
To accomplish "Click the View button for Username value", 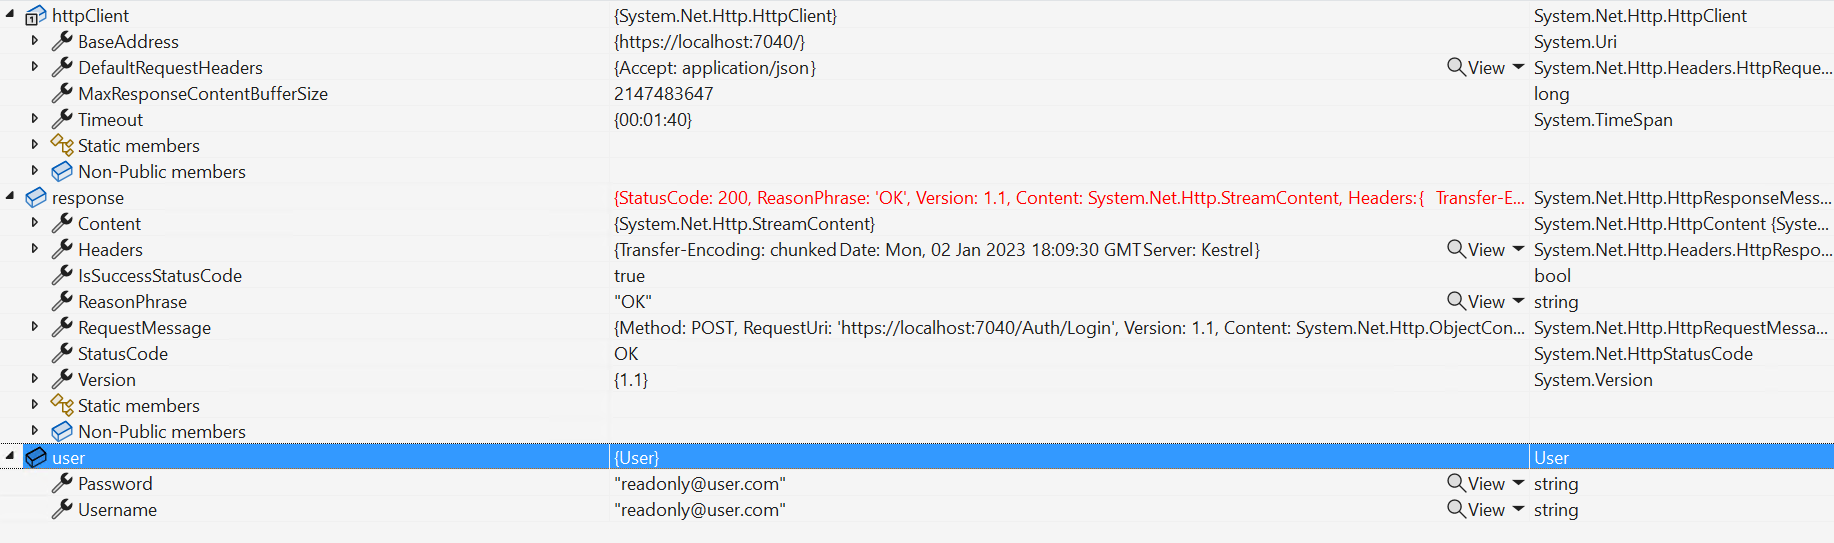I will point(1477,509).
